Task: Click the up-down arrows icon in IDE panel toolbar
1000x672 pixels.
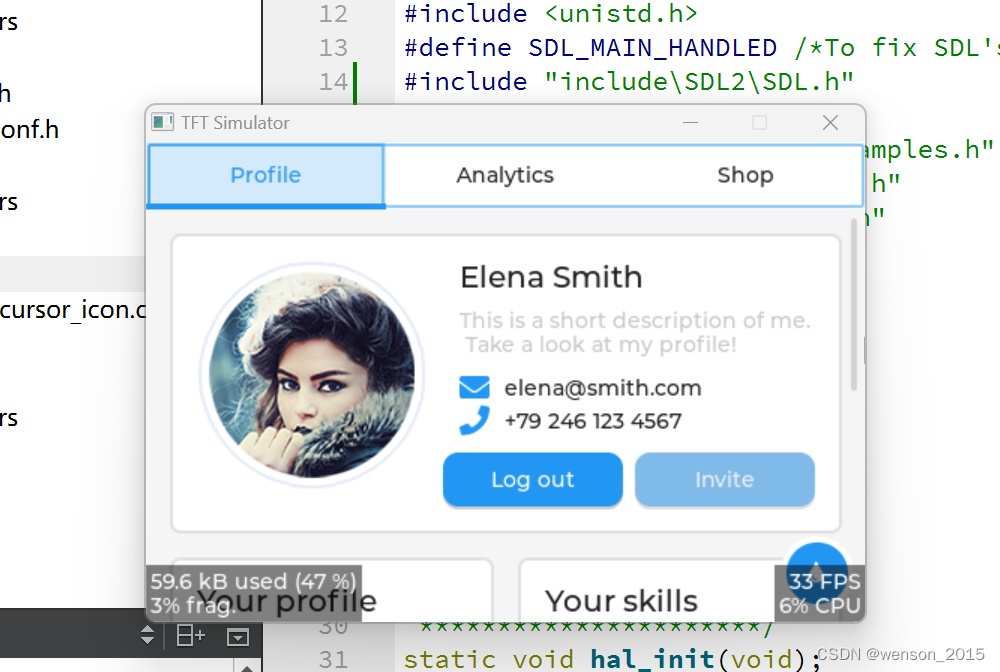Action: (x=147, y=635)
